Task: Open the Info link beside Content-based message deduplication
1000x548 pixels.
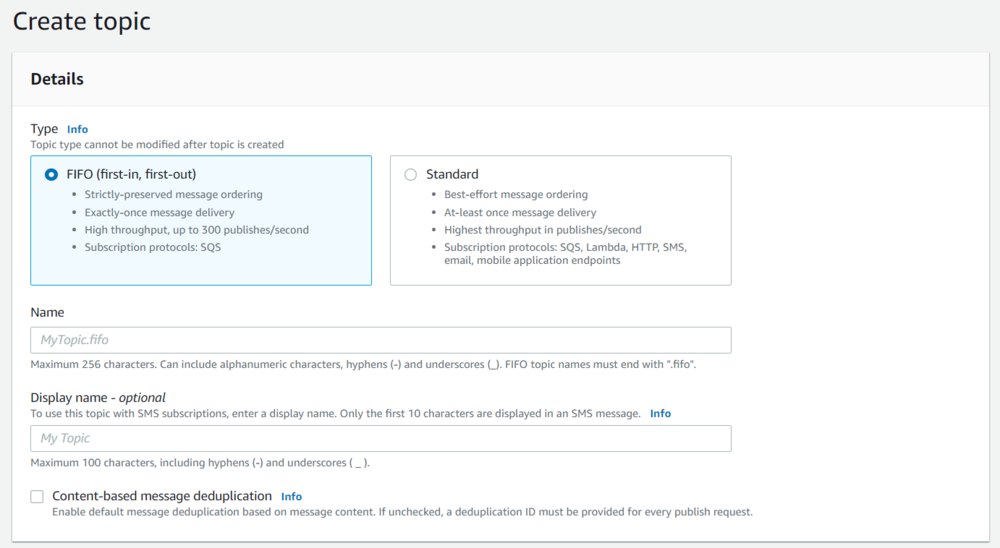Action: tap(291, 496)
